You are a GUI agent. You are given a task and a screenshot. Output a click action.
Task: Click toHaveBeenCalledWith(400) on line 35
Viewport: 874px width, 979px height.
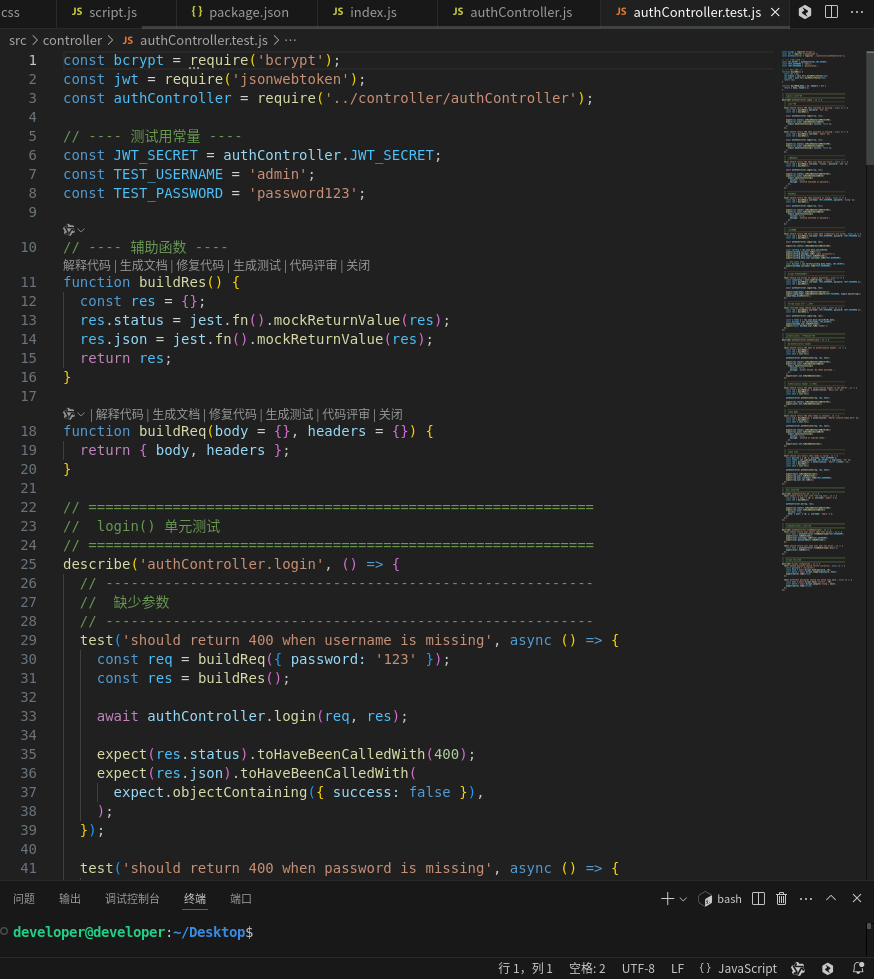[x=362, y=754]
